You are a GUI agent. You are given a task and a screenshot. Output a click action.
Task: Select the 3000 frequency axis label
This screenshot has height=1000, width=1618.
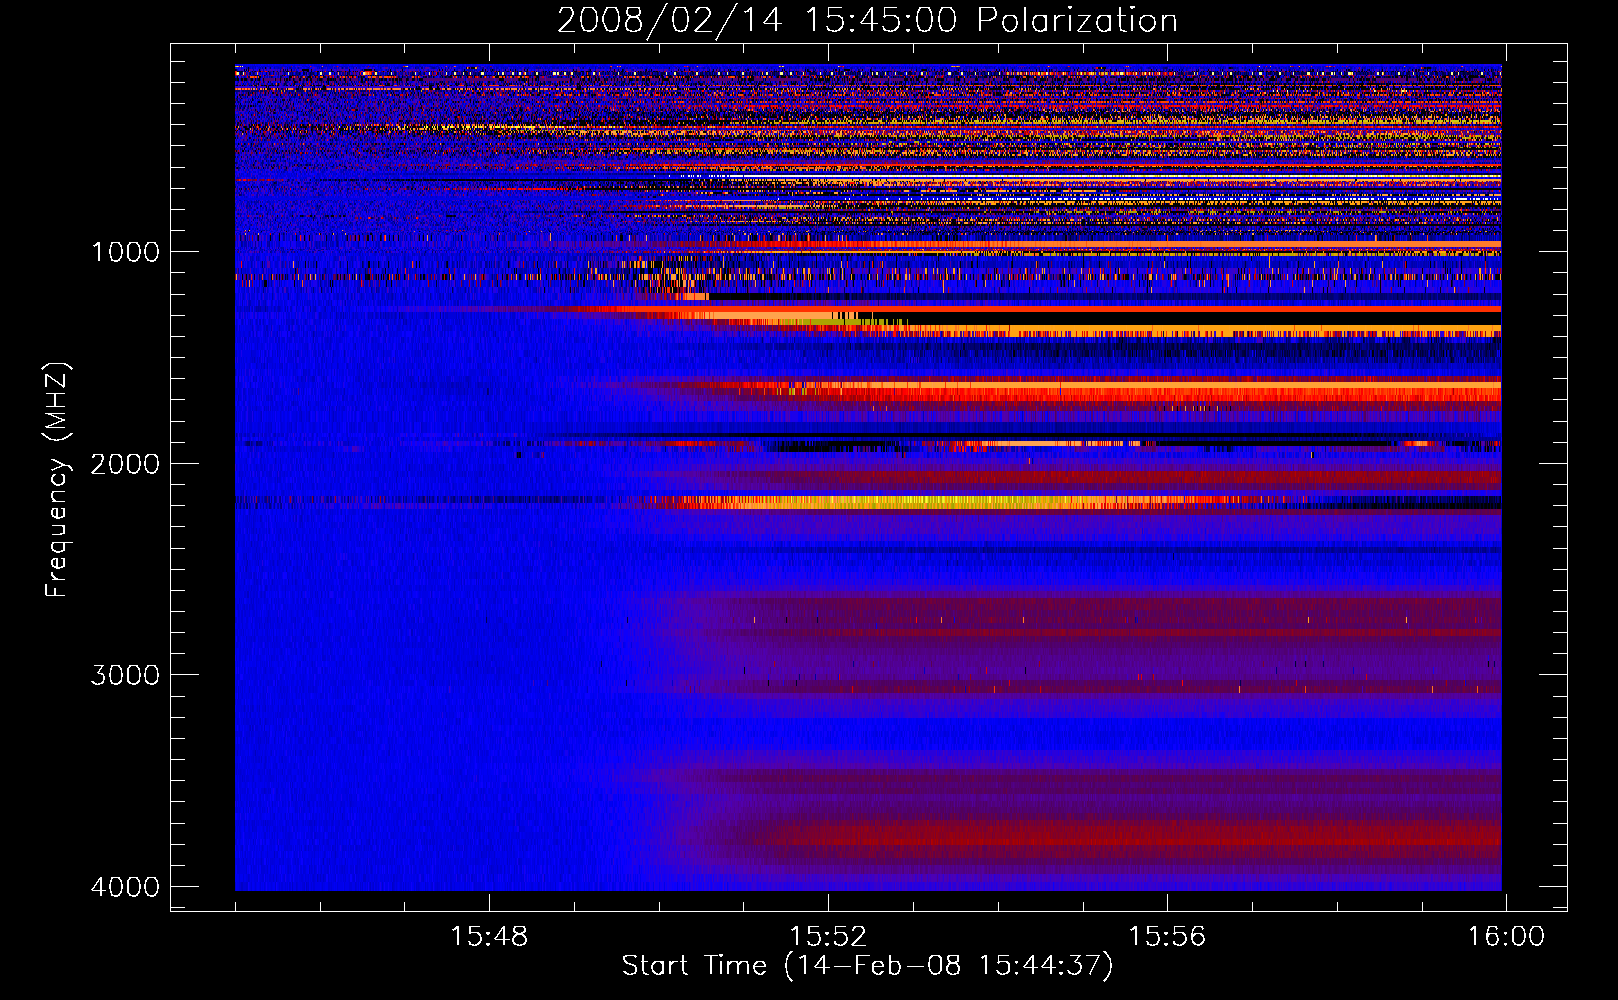click(125, 675)
